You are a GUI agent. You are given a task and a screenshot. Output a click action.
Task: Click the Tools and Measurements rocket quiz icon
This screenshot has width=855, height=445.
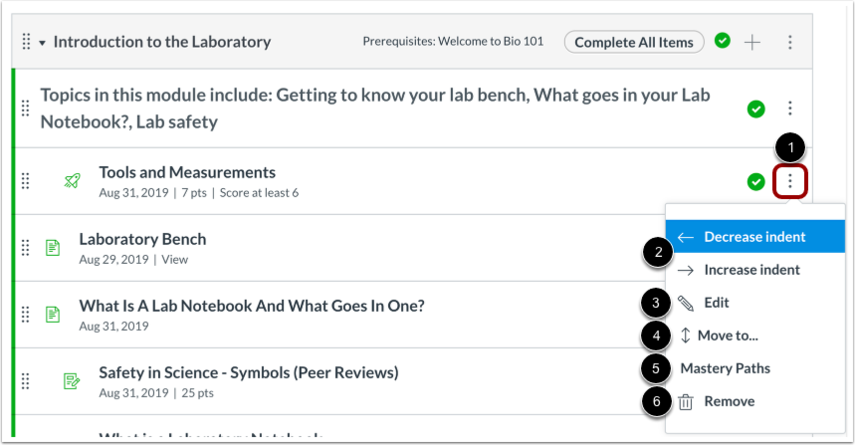point(72,181)
